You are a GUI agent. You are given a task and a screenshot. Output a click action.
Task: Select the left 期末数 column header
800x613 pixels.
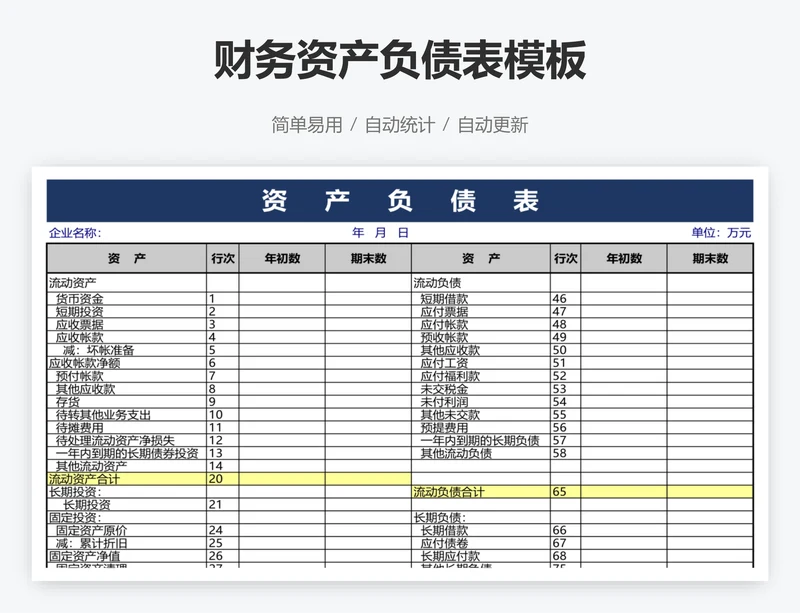pyautogui.click(x=368, y=259)
